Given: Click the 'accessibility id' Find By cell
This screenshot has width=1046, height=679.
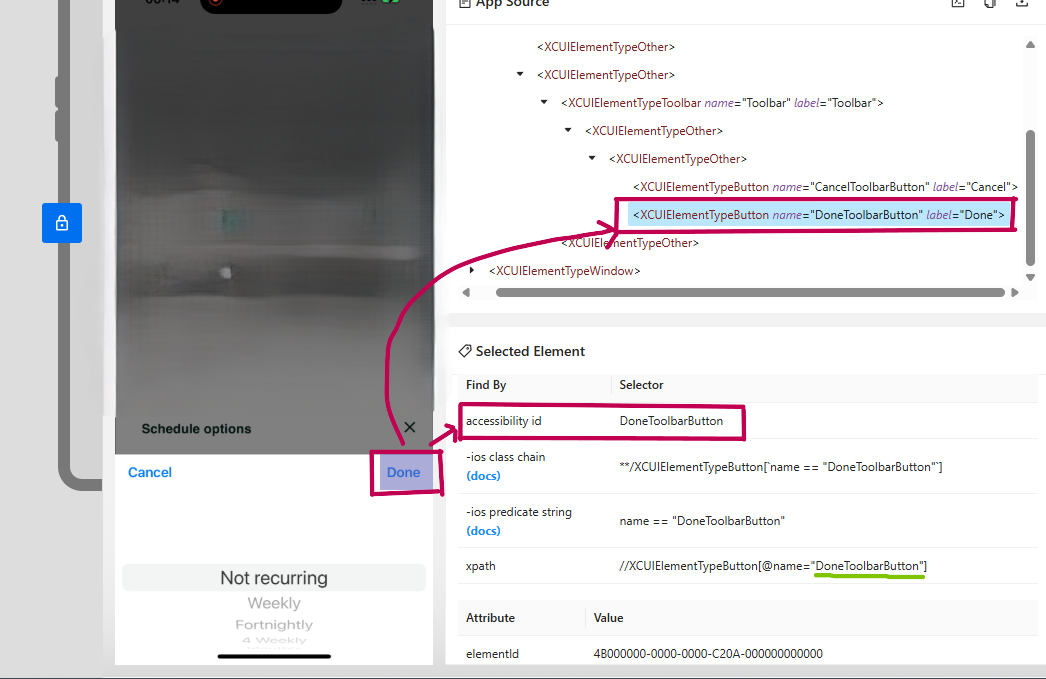Looking at the screenshot, I should pos(504,421).
